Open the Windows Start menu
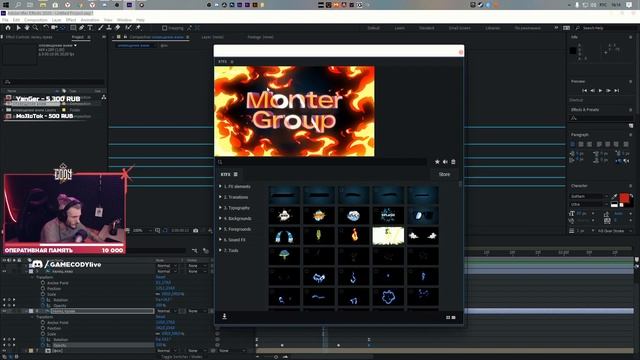The height and width of the screenshot is (360, 640). click(x=6, y=5)
